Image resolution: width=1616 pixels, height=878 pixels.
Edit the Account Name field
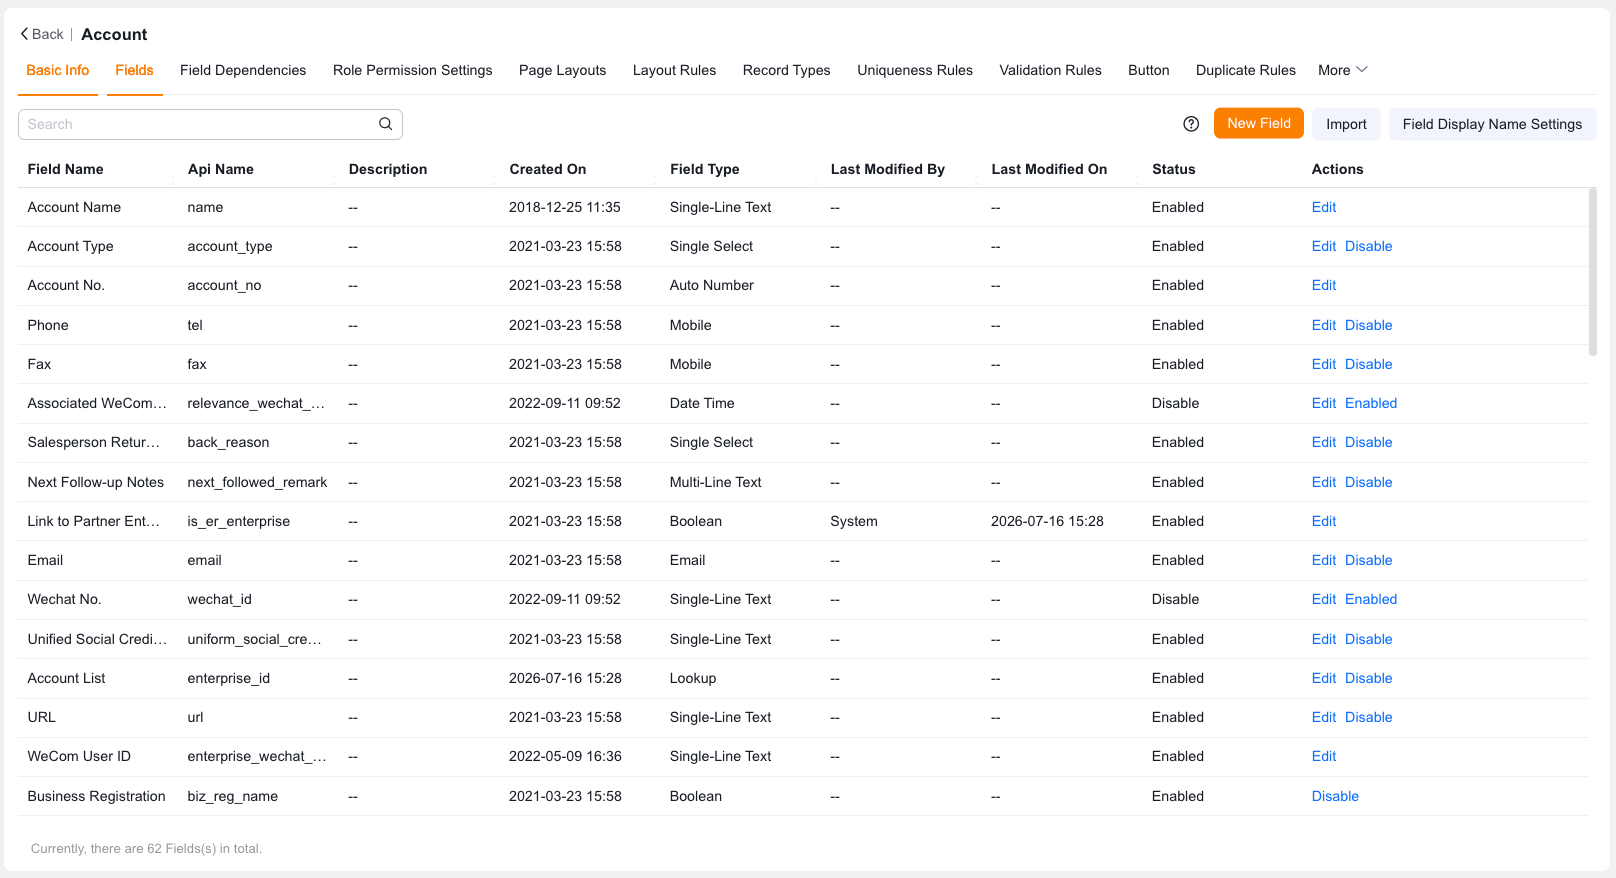1324,207
